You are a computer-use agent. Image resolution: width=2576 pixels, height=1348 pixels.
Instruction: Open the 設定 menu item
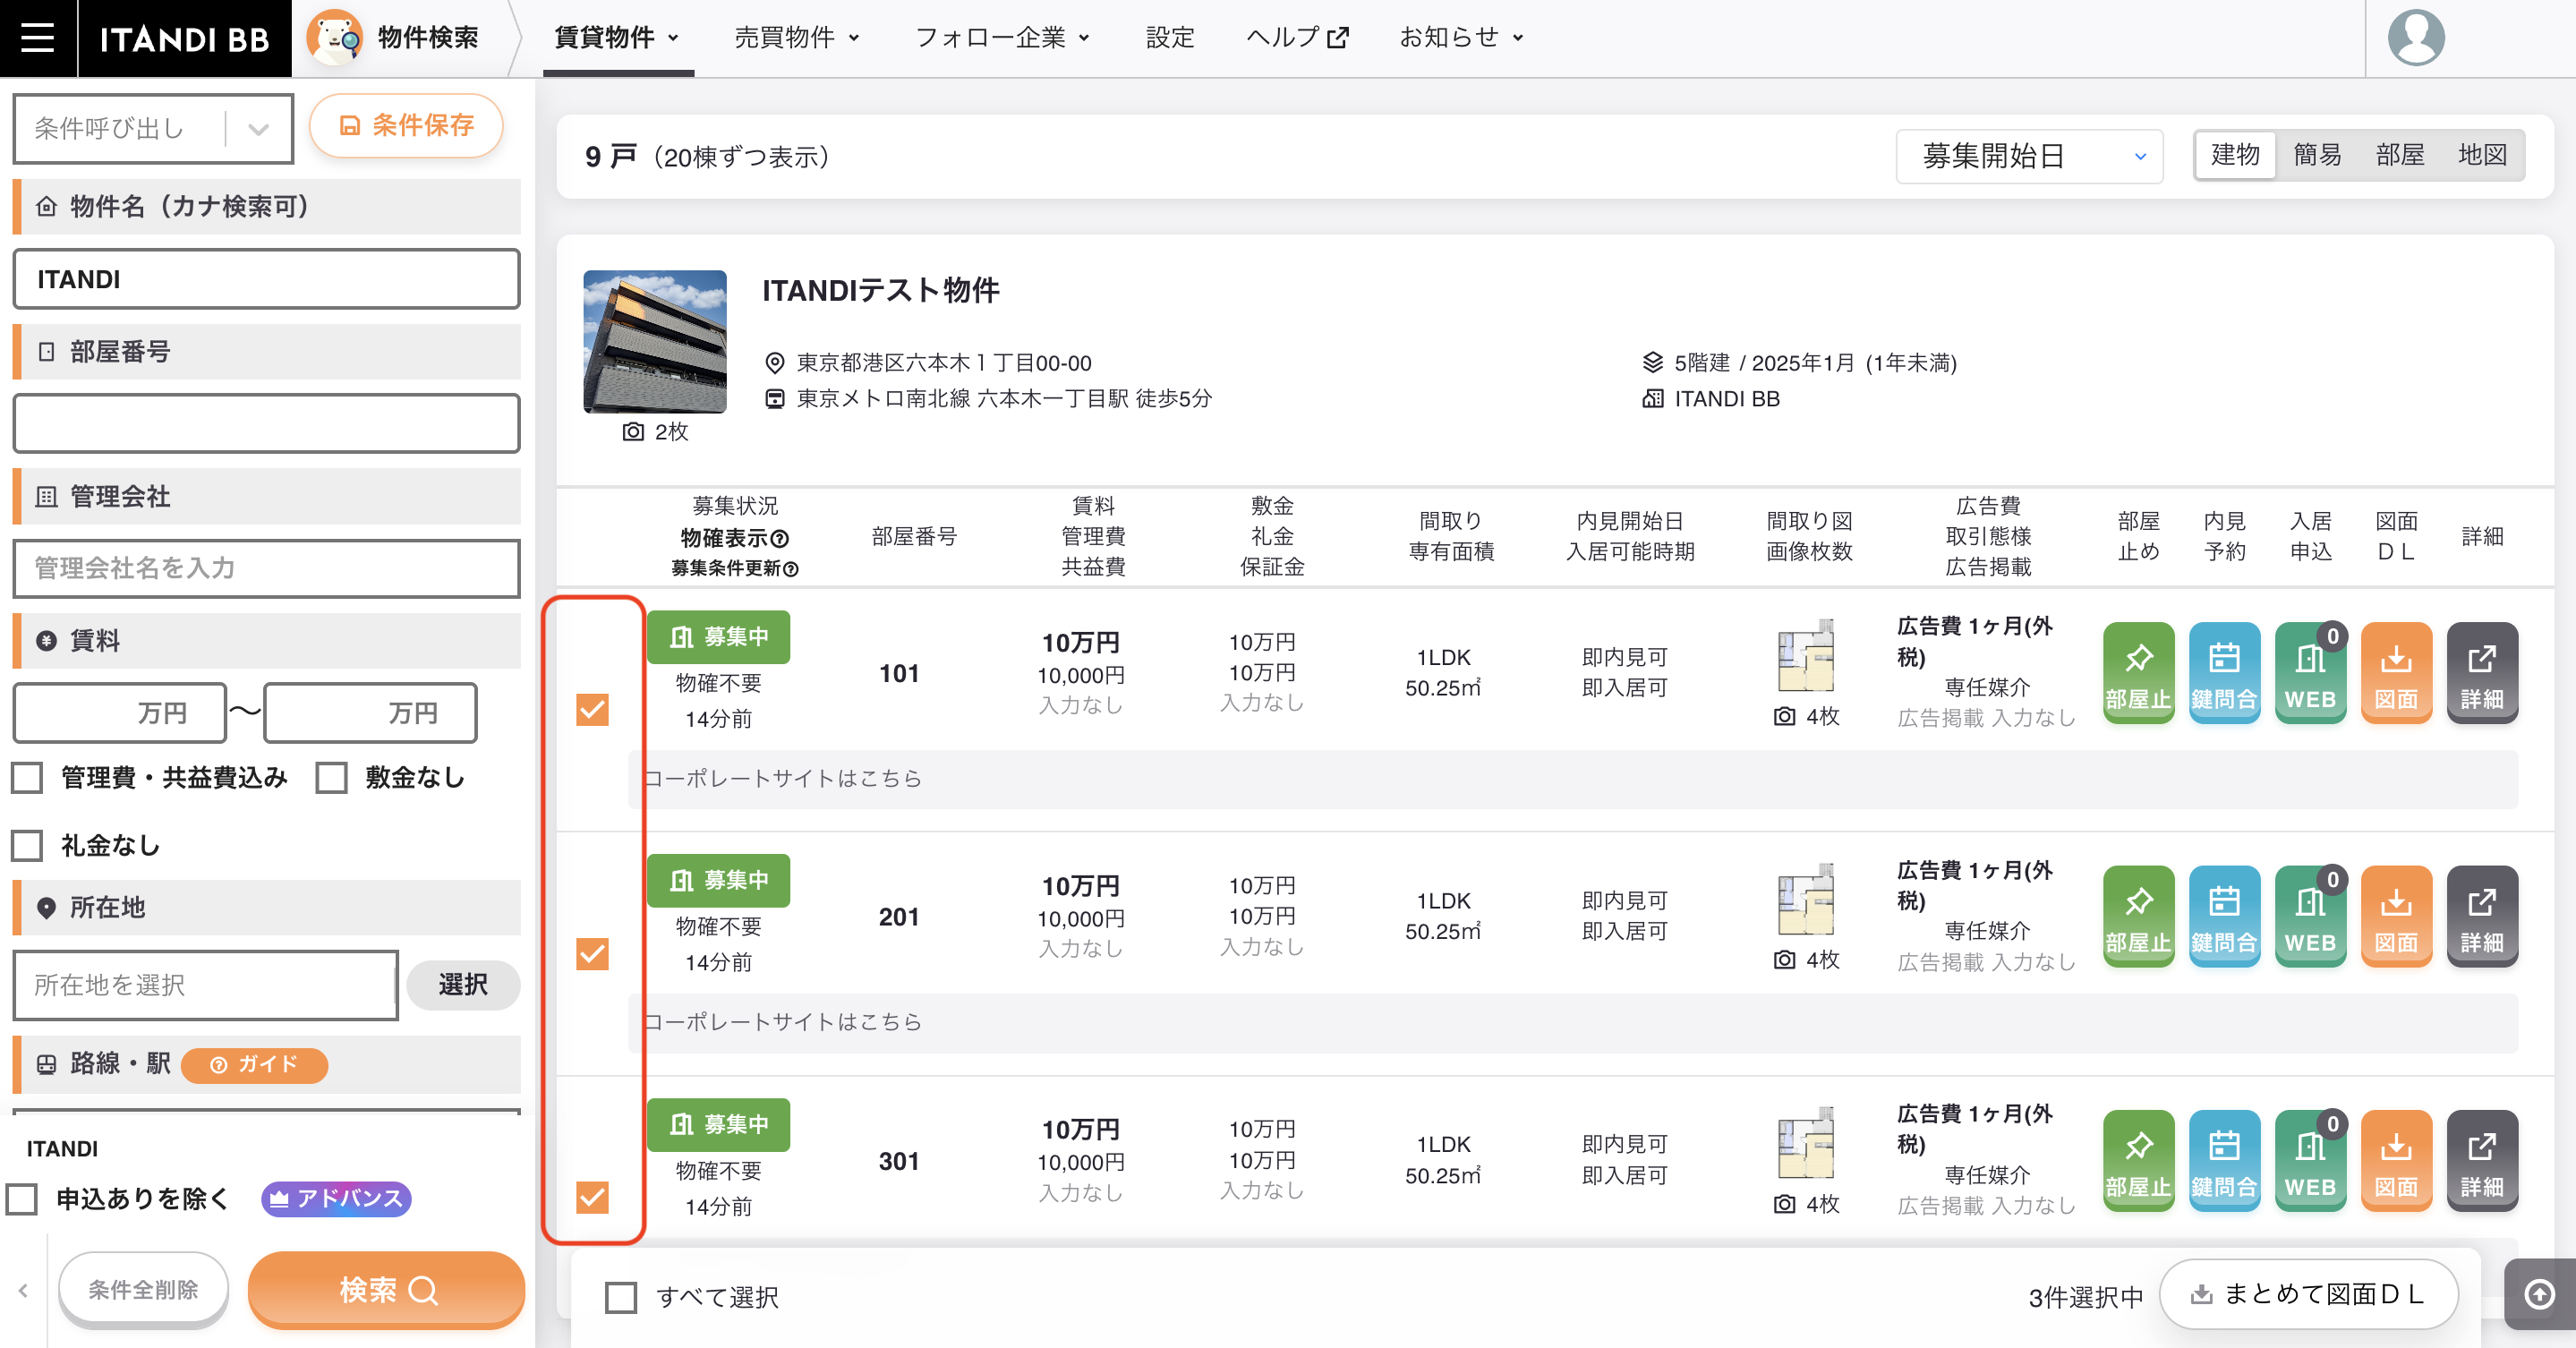pos(1169,38)
